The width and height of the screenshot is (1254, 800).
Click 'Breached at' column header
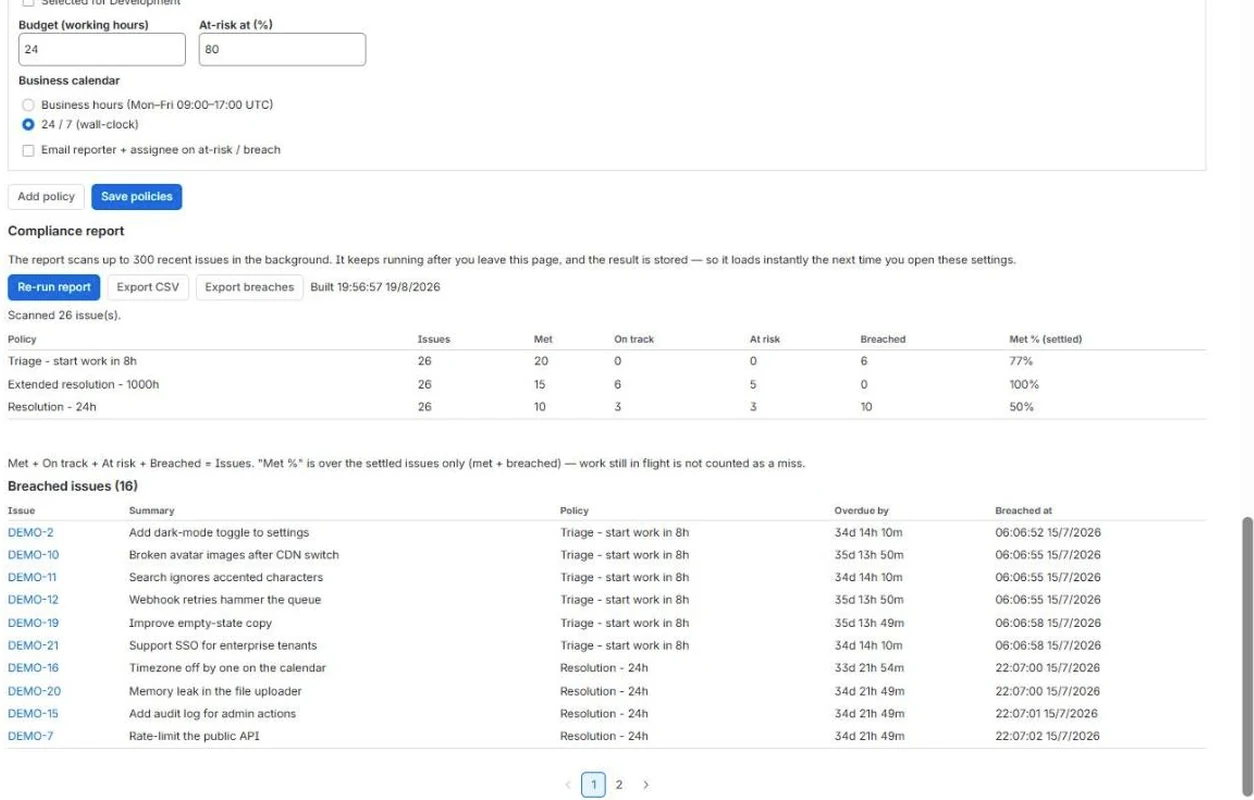(x=1023, y=511)
